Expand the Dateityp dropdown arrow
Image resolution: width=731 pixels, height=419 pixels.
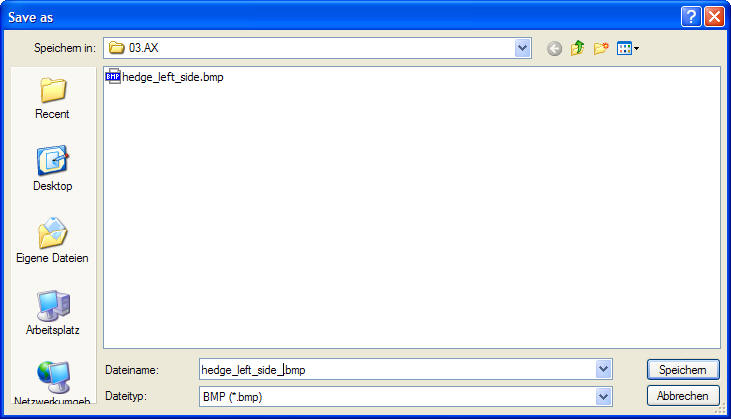coord(603,397)
